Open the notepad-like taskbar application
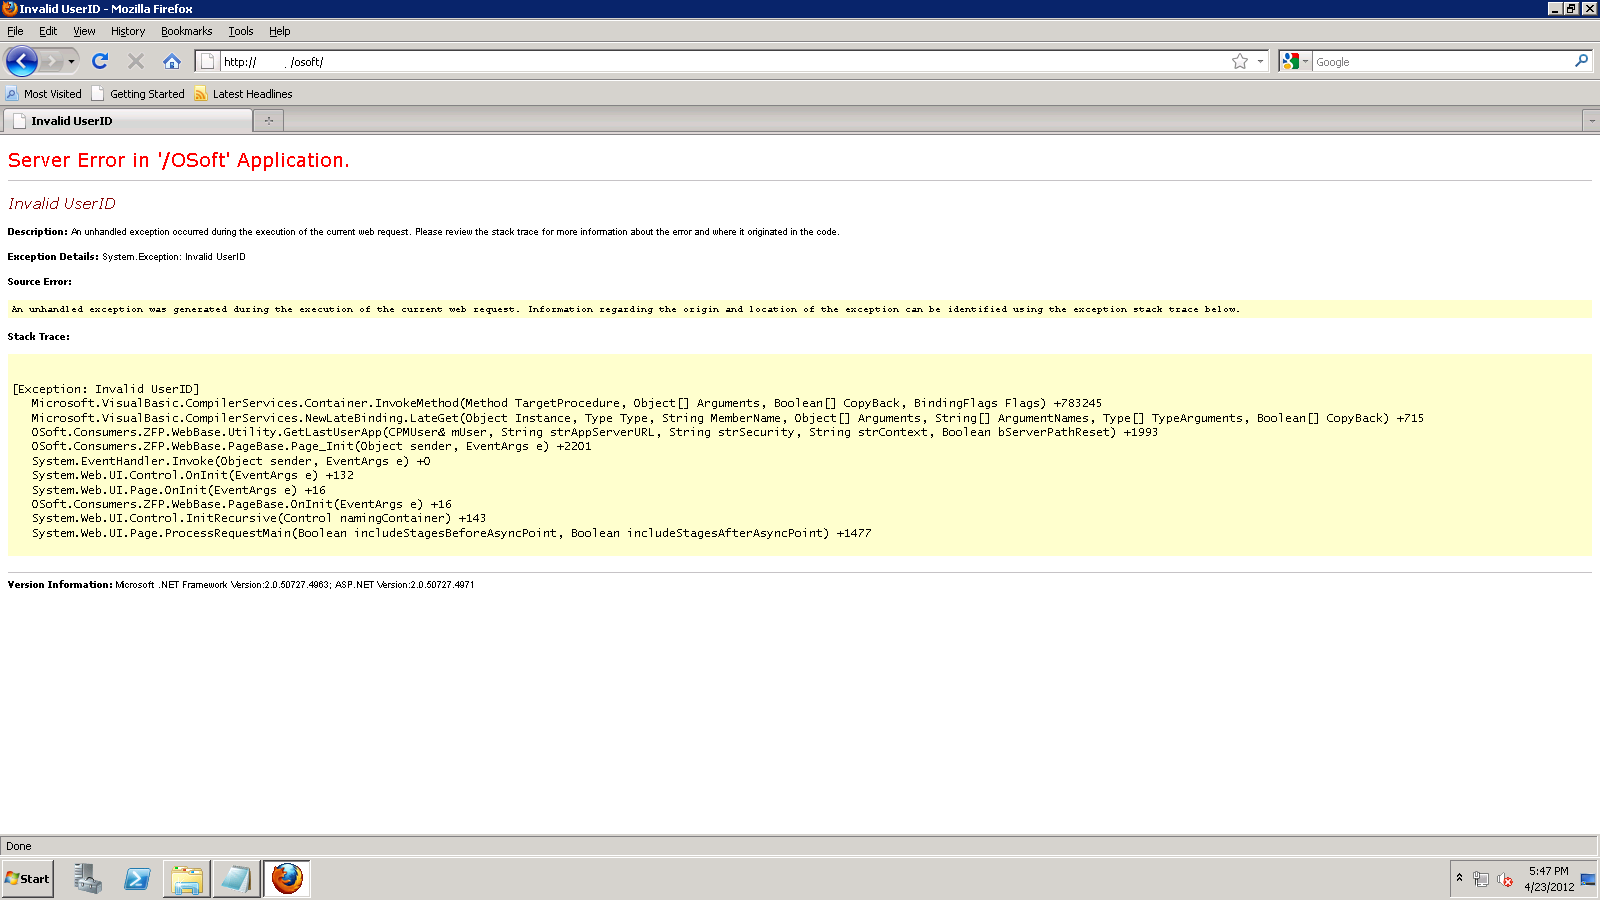Screen dimensions: 1600x900 tap(237, 879)
